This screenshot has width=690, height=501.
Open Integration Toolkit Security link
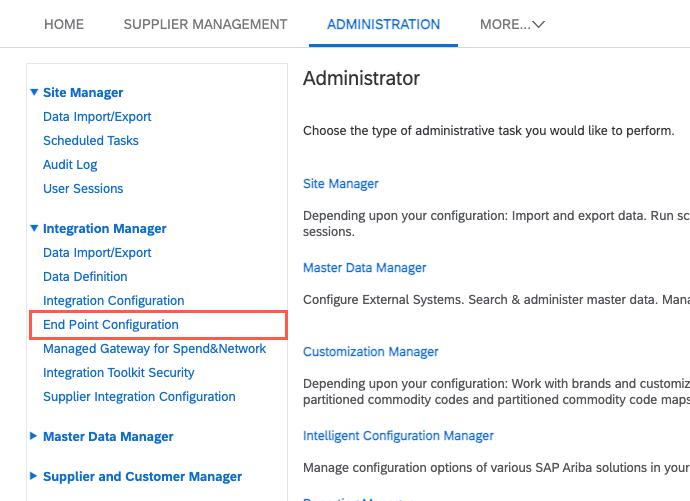118,373
